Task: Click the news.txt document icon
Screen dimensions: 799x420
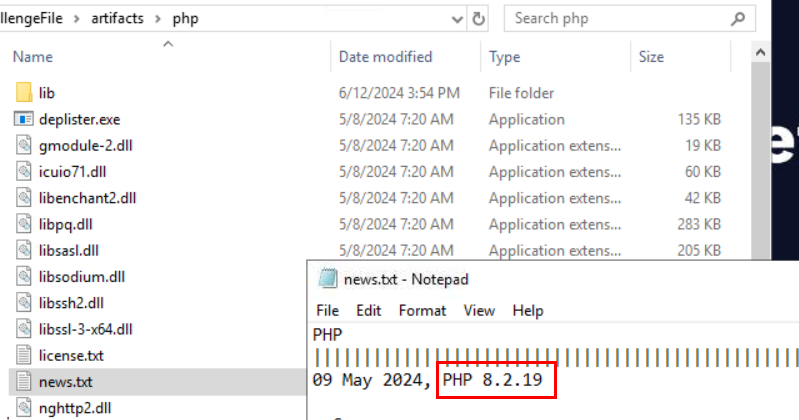Action: [x=23, y=382]
